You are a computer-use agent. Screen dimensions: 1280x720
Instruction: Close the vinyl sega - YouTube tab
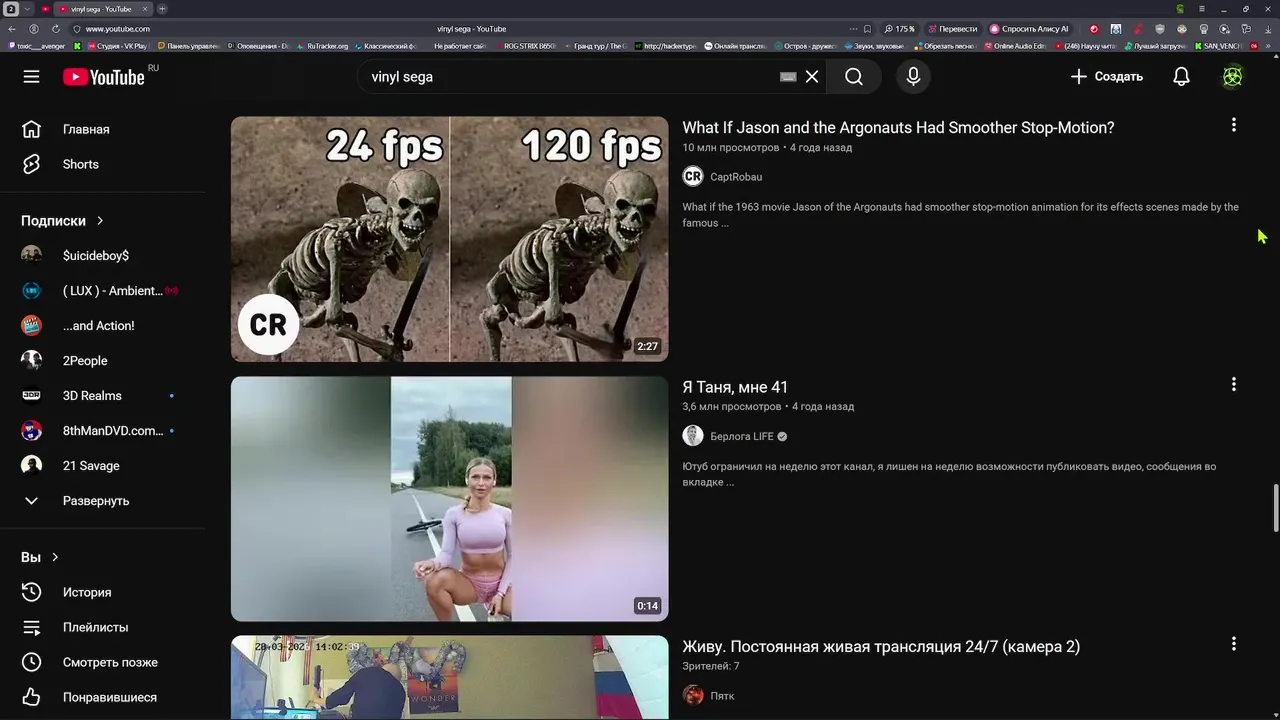click(146, 9)
